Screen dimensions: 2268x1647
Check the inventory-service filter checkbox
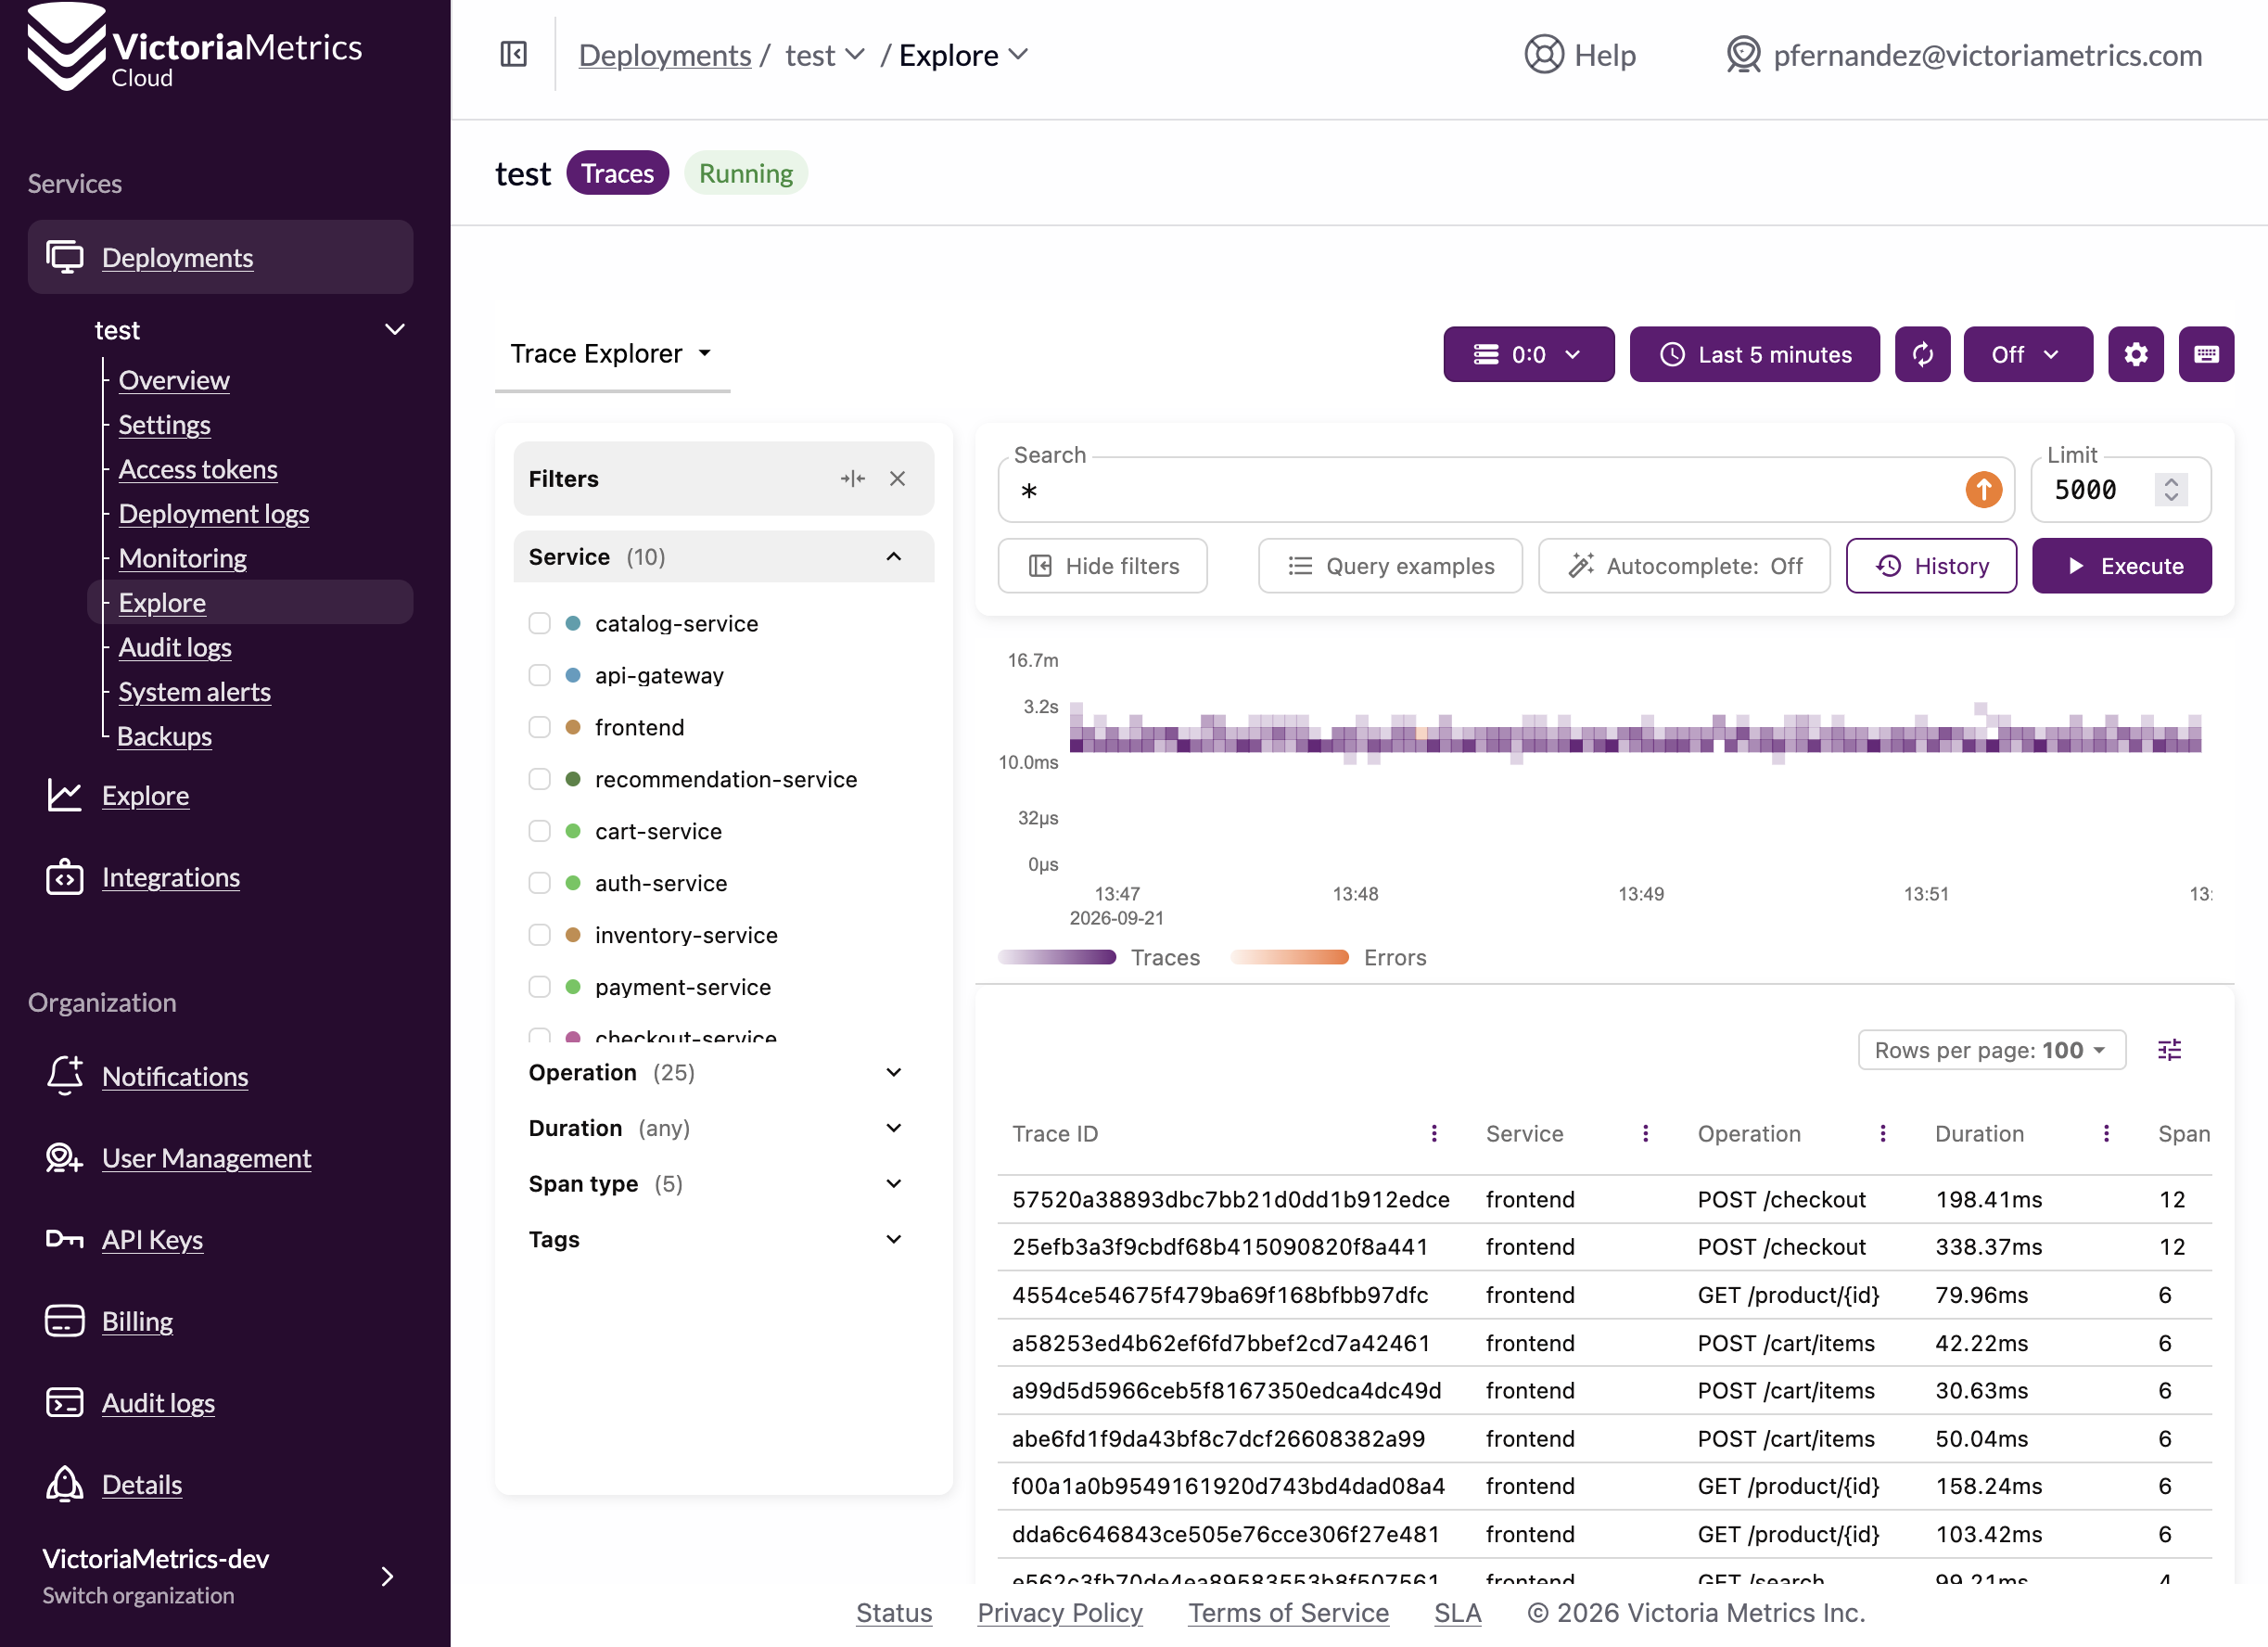tap(539, 935)
